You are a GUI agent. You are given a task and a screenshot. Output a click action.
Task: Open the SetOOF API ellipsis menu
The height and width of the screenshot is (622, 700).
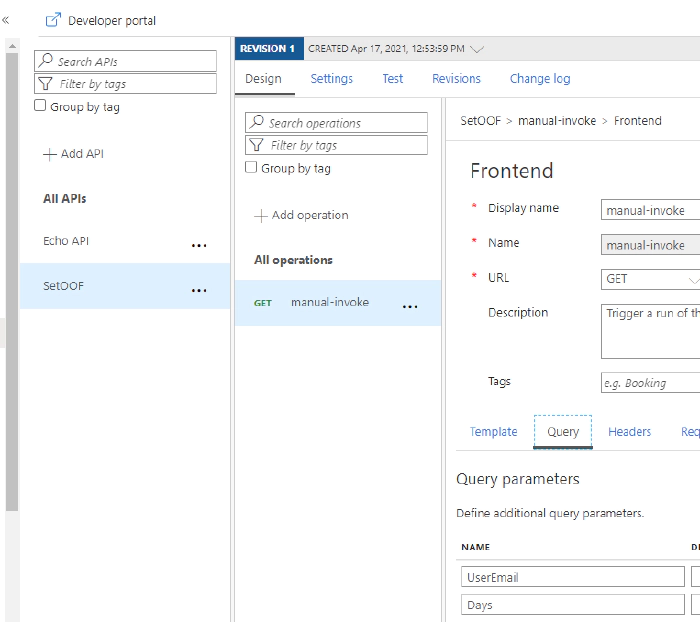click(199, 290)
